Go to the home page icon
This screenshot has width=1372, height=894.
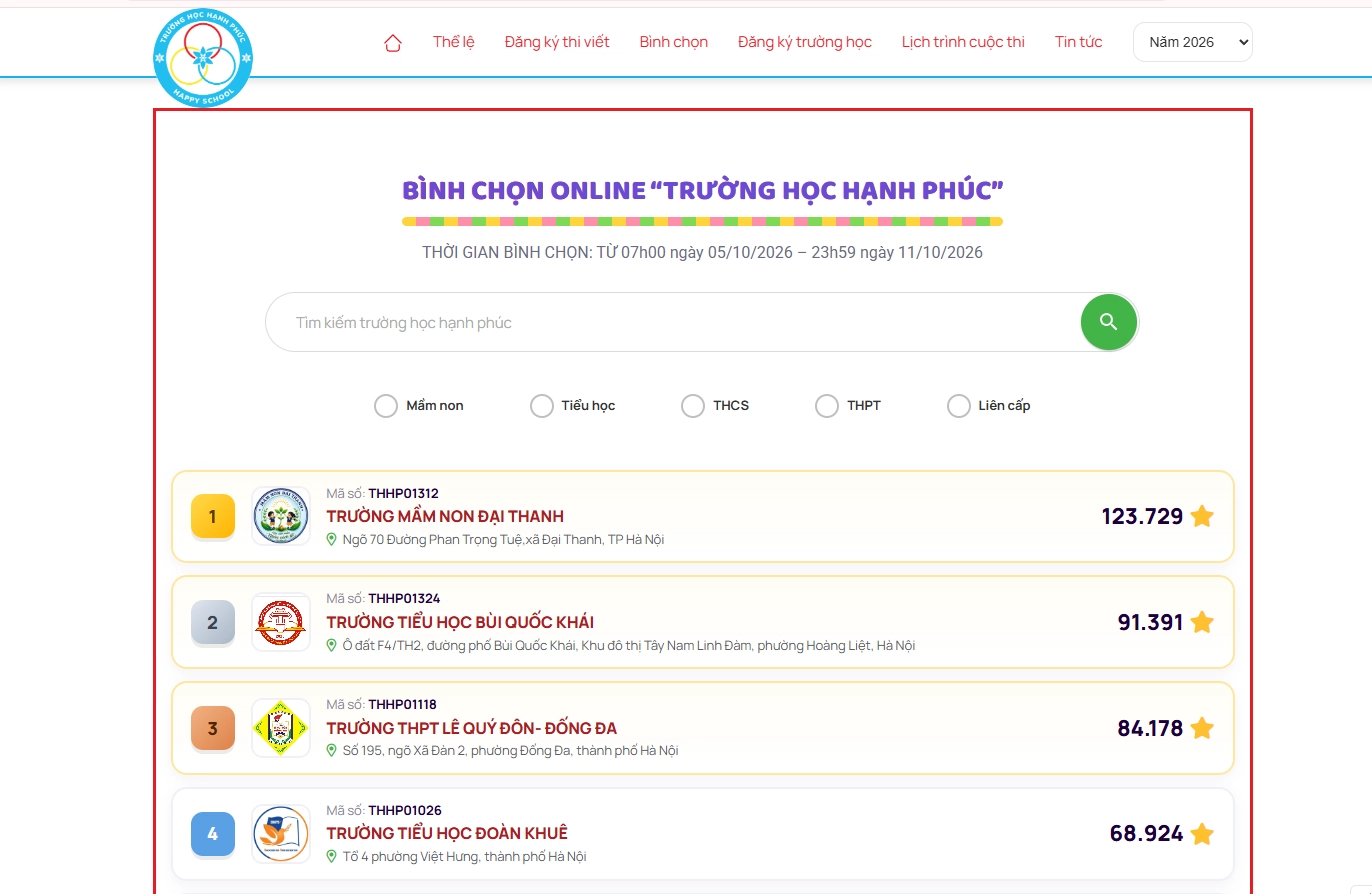pyautogui.click(x=393, y=43)
